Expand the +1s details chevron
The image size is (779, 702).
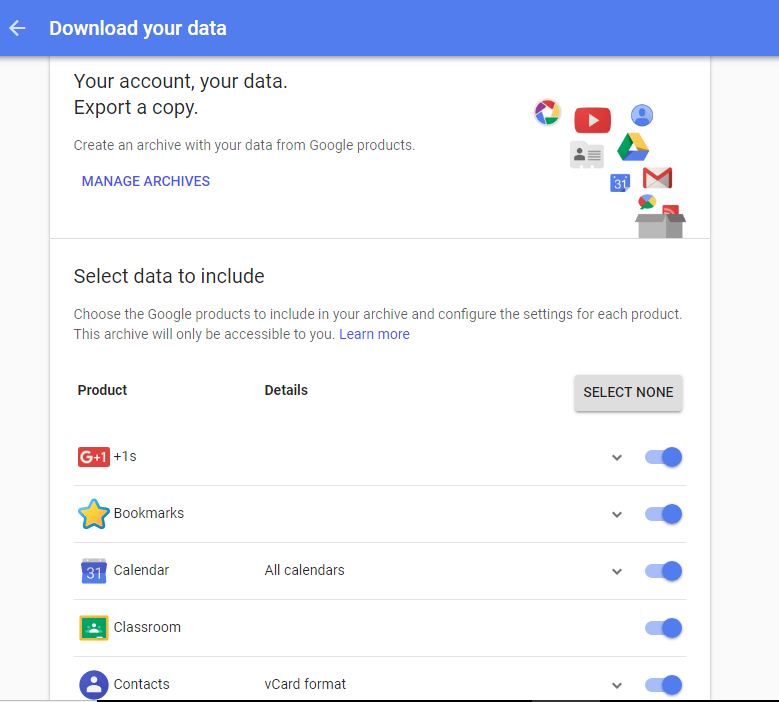(617, 458)
